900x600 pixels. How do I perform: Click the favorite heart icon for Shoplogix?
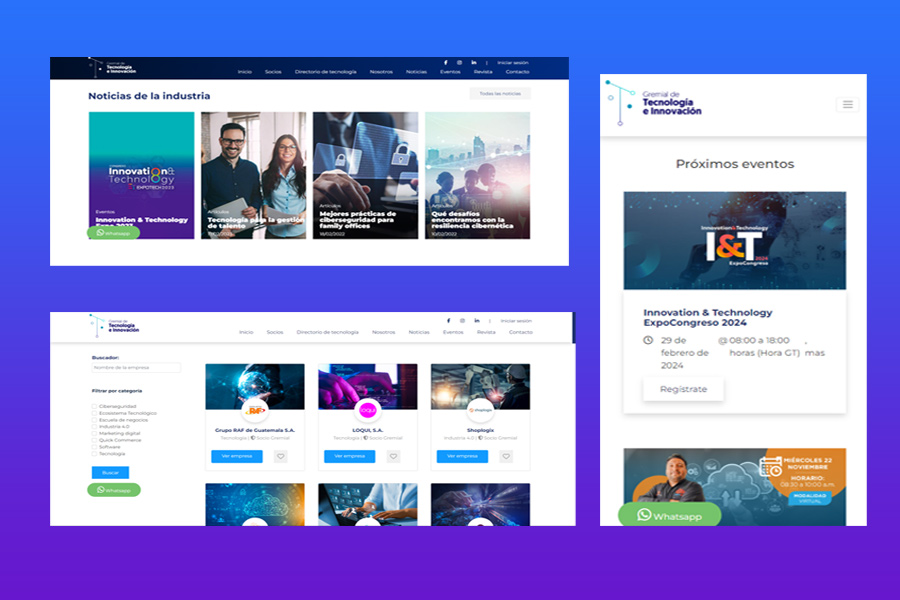click(506, 456)
